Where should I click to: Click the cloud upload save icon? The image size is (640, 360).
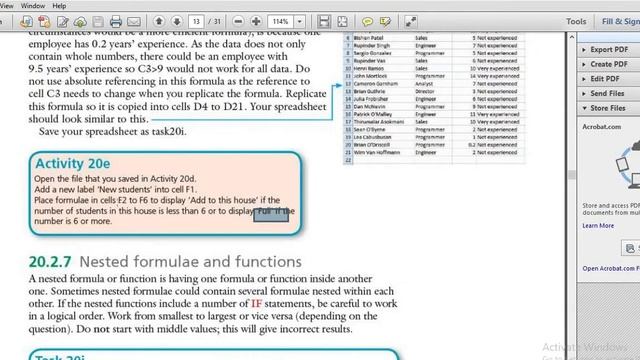80,22
